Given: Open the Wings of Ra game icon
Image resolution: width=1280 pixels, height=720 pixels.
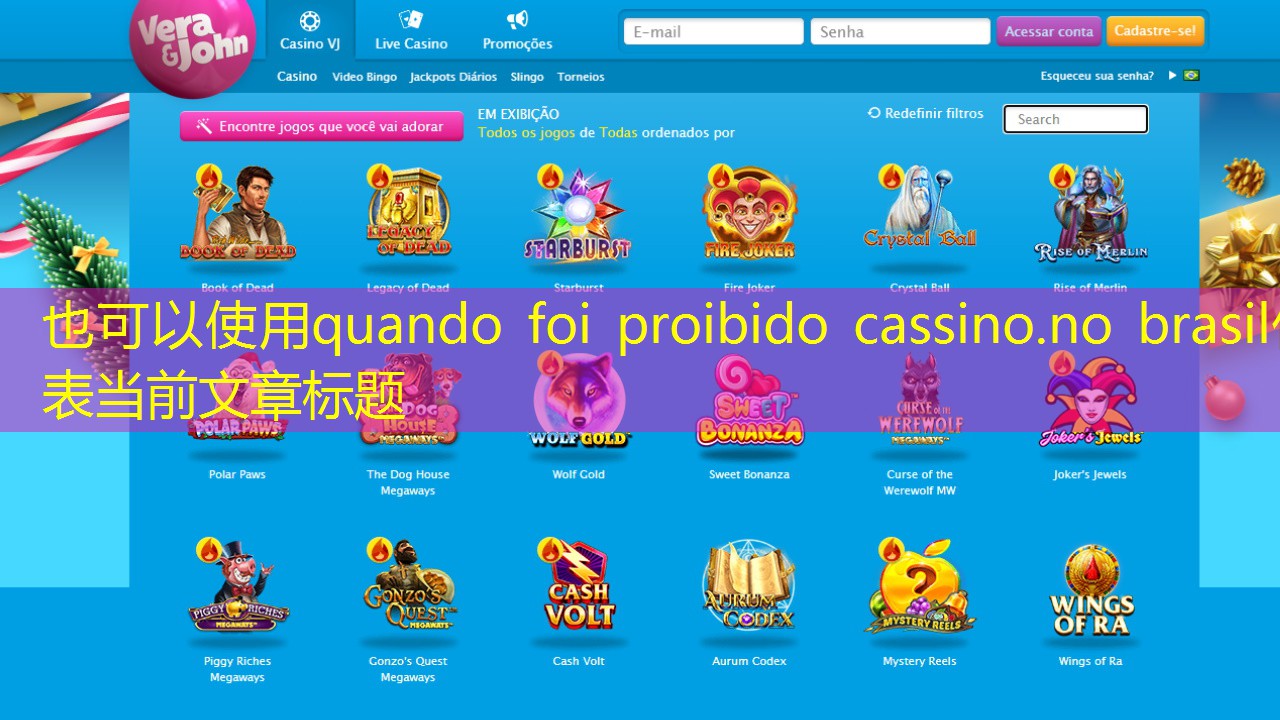Looking at the screenshot, I should pos(1090,590).
